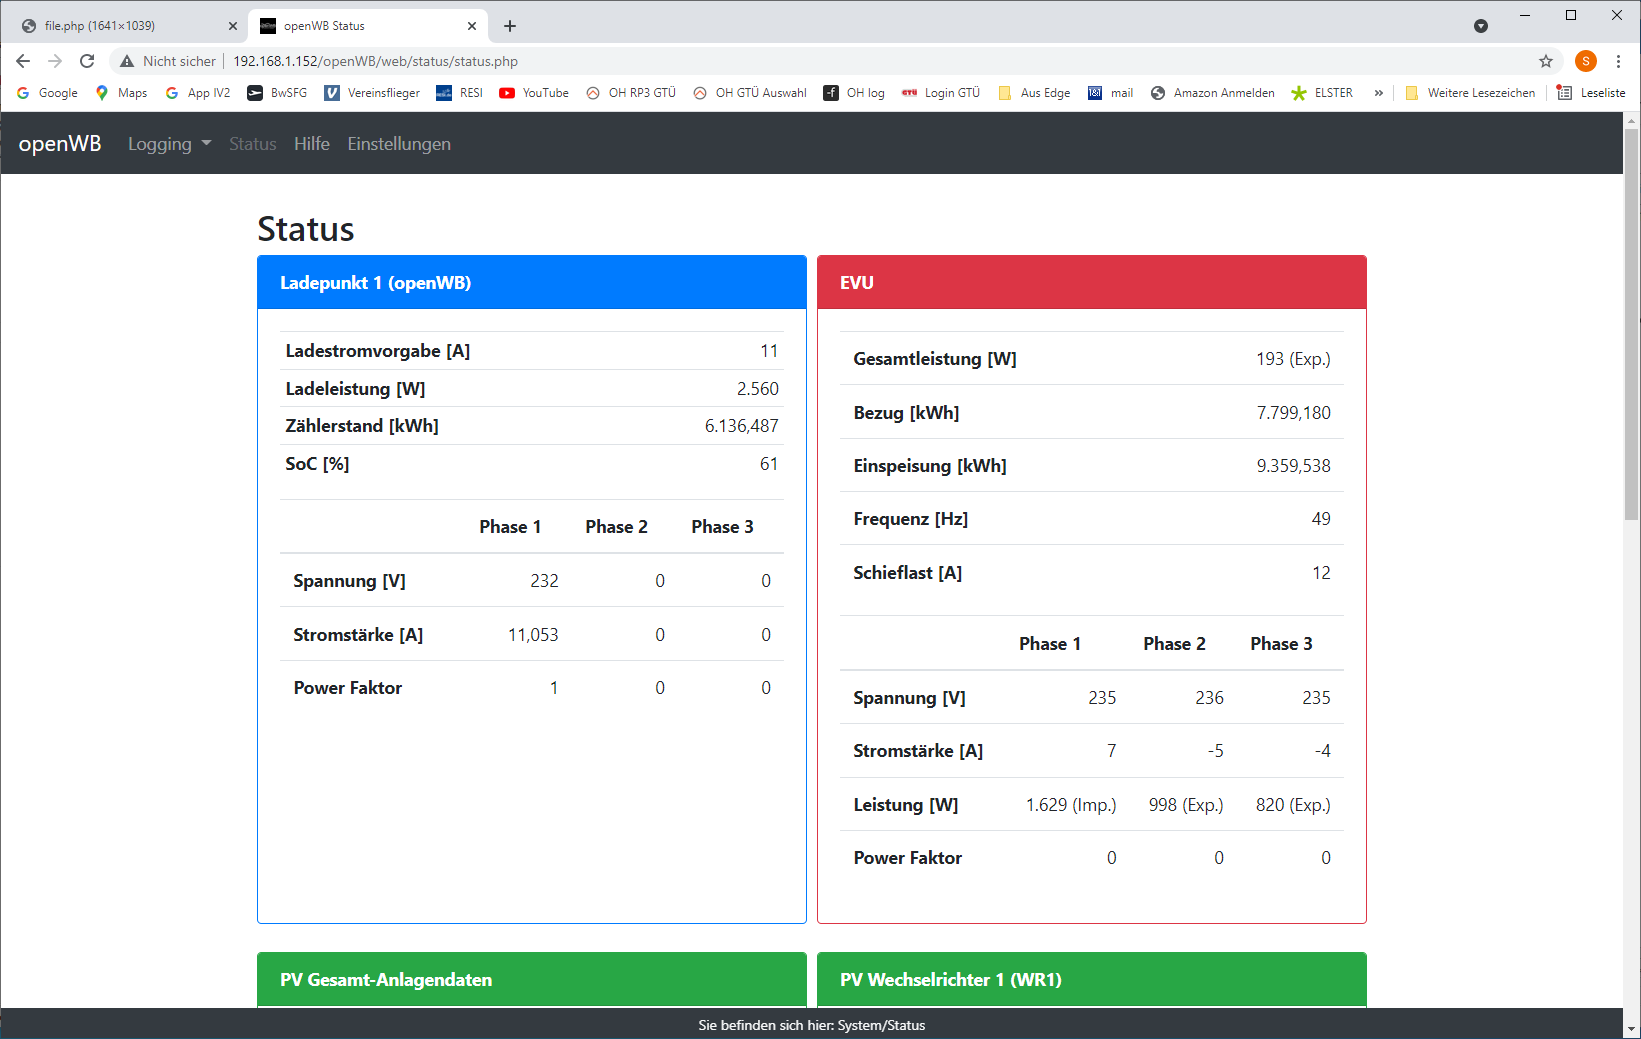Click the page vertical scrollbar thumb

point(1632,324)
